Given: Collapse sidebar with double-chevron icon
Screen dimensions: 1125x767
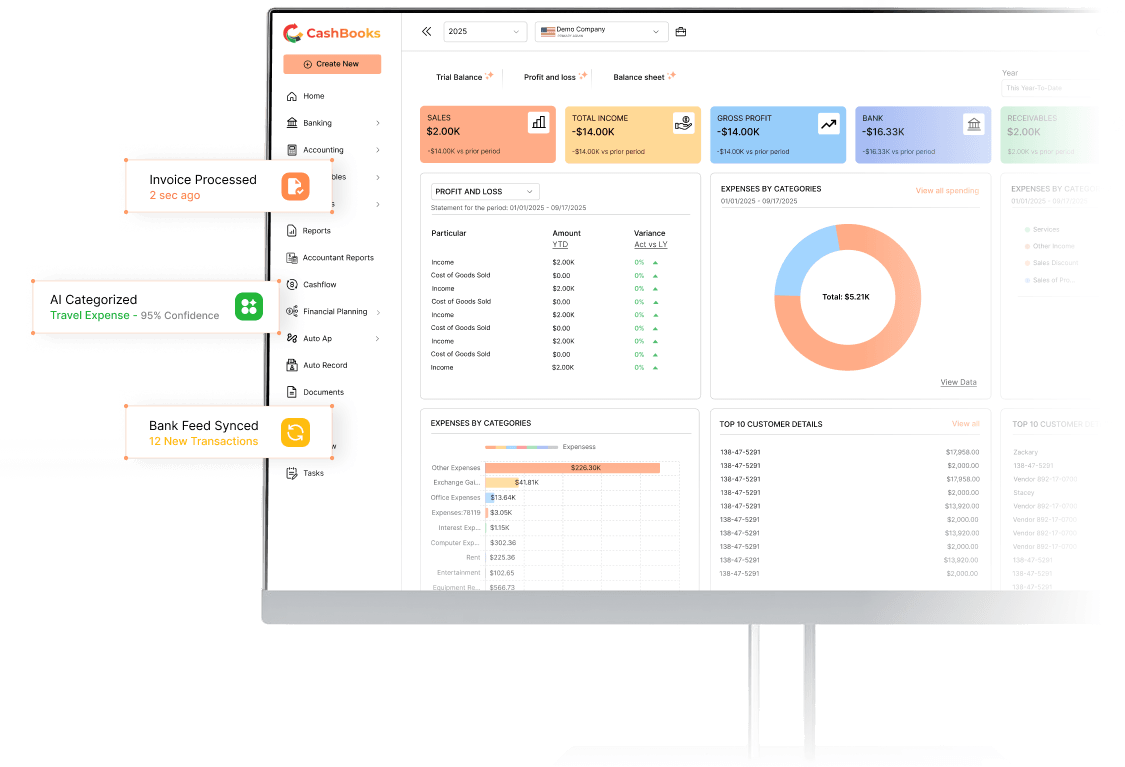Looking at the screenshot, I should coord(426,32).
